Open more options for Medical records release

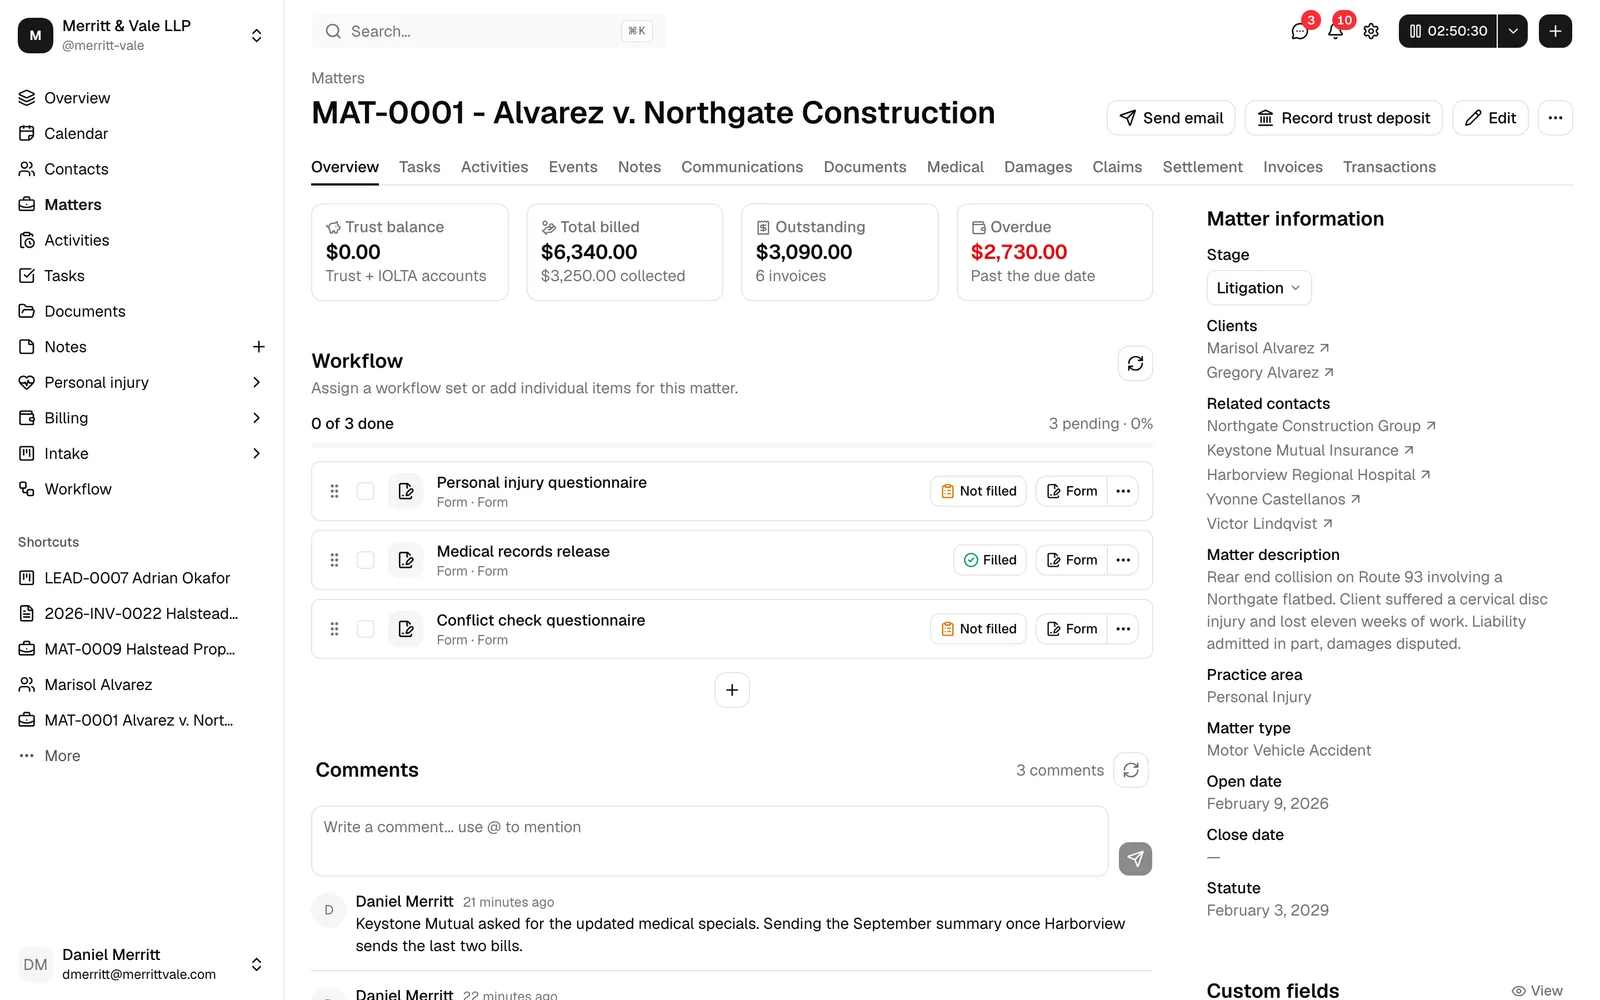click(1123, 560)
